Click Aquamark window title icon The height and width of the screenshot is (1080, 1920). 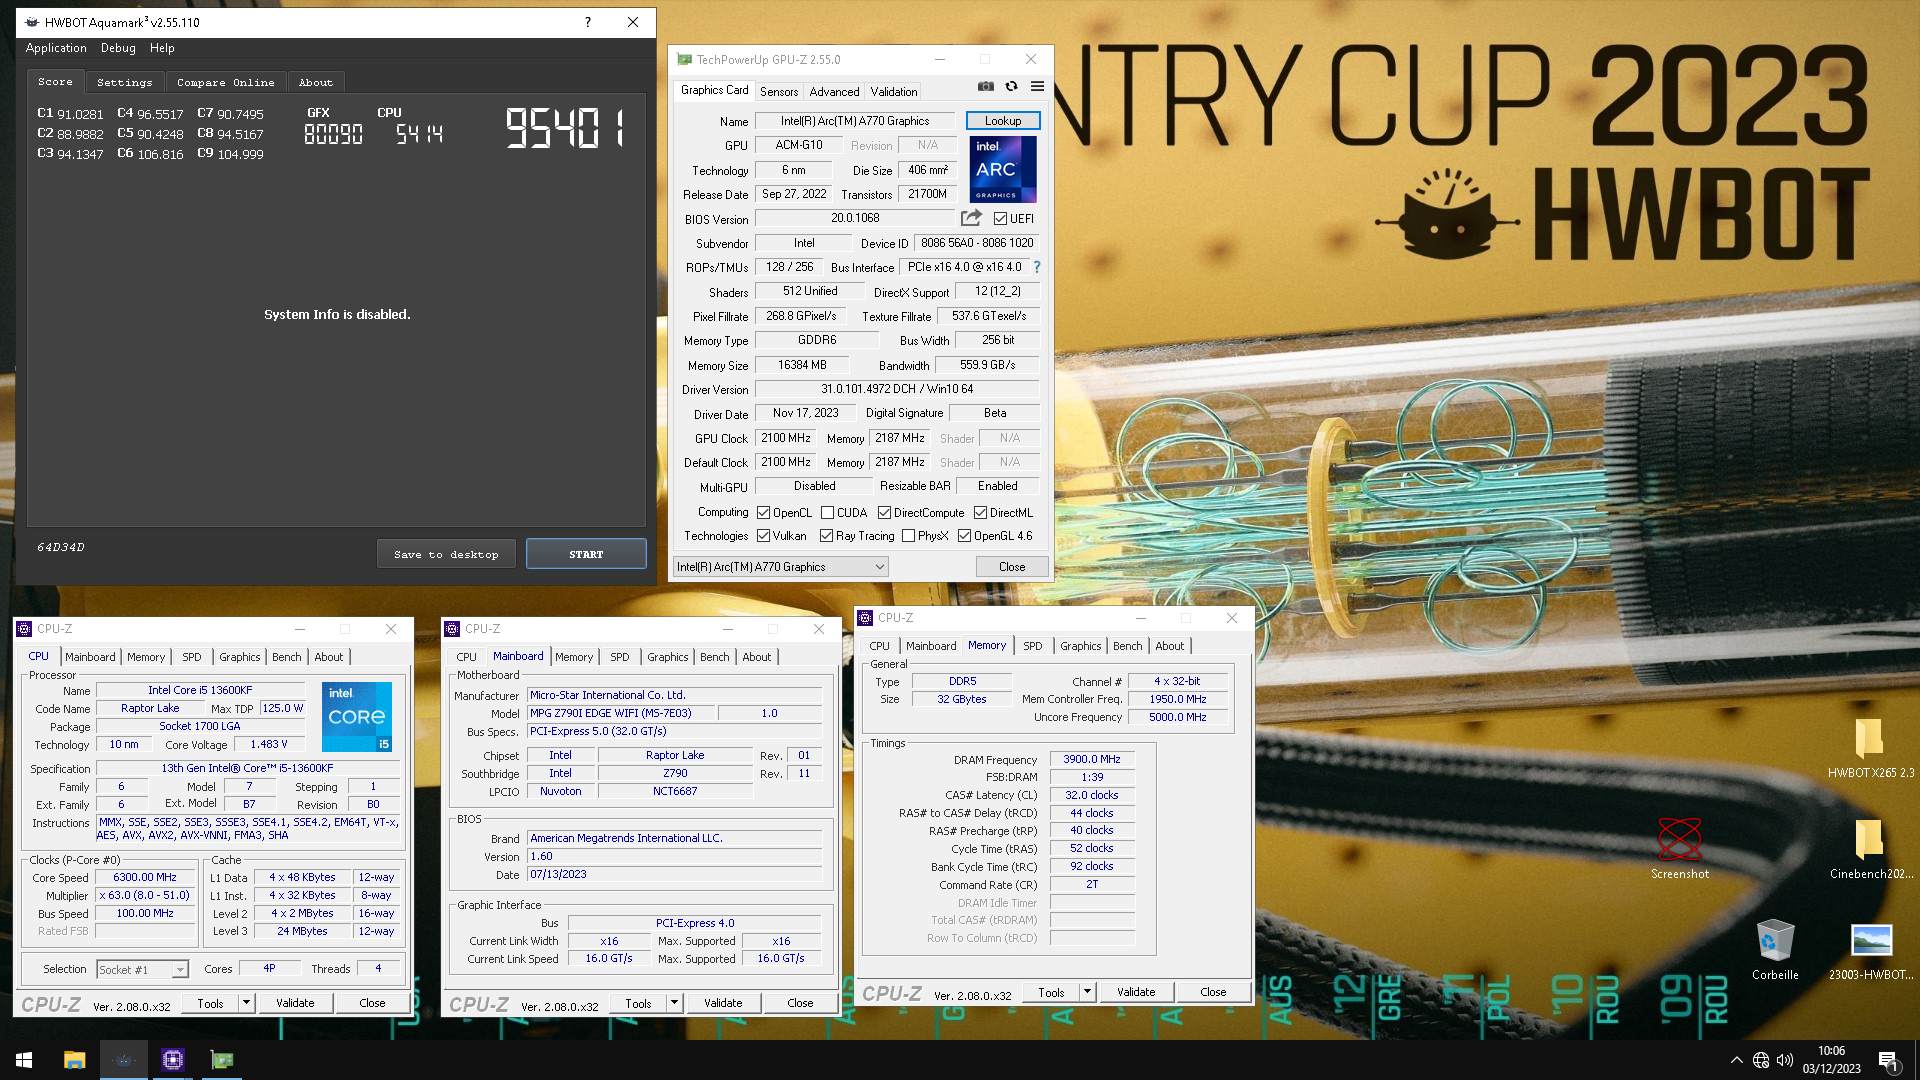click(x=31, y=22)
